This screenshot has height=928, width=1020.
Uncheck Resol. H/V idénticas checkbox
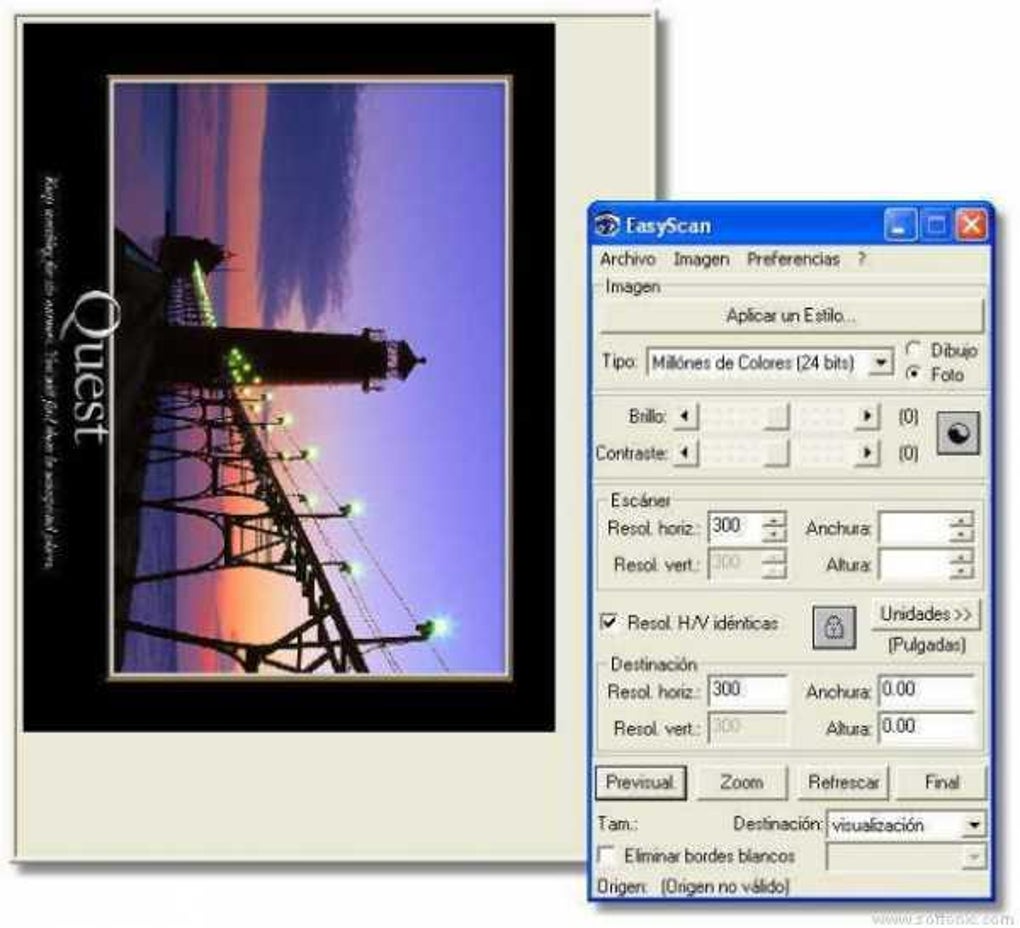tap(608, 622)
